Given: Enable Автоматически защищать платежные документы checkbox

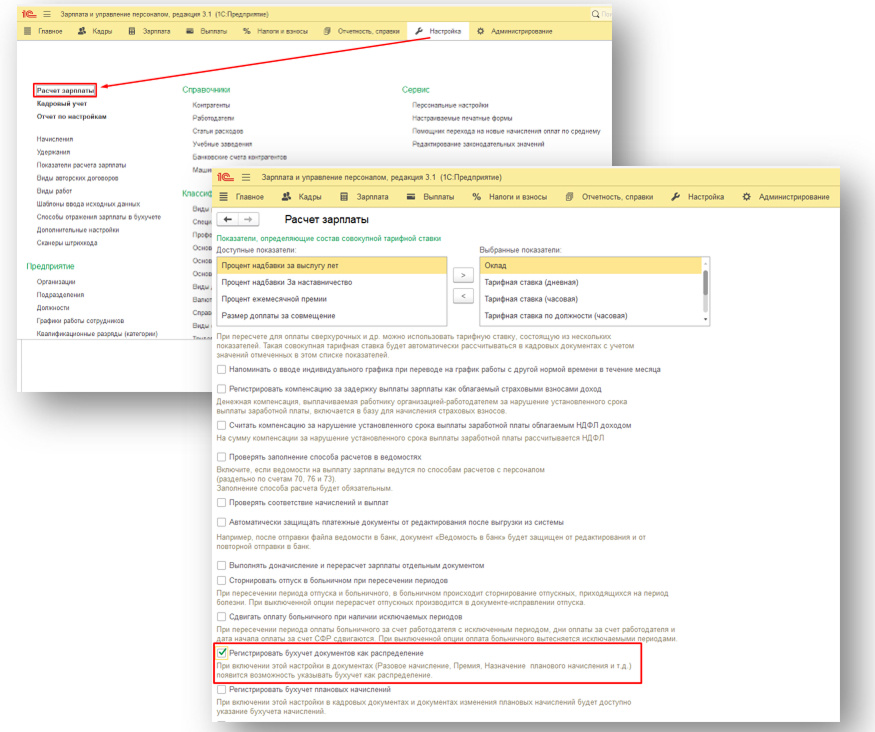Looking at the screenshot, I should click(222, 522).
